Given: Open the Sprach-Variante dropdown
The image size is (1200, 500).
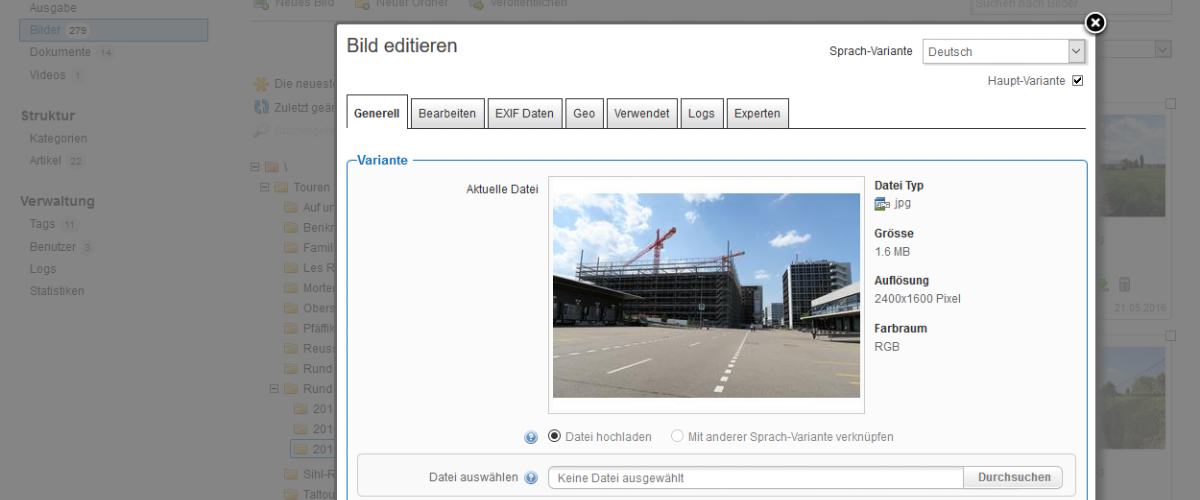Looking at the screenshot, I should point(1003,52).
